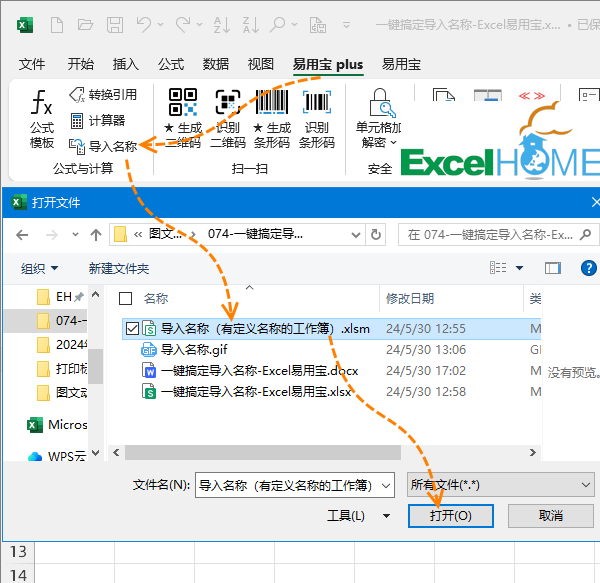Switch to the 视图 ribbon tab
Viewport: 600px width, 583px height.
pyautogui.click(x=261, y=64)
